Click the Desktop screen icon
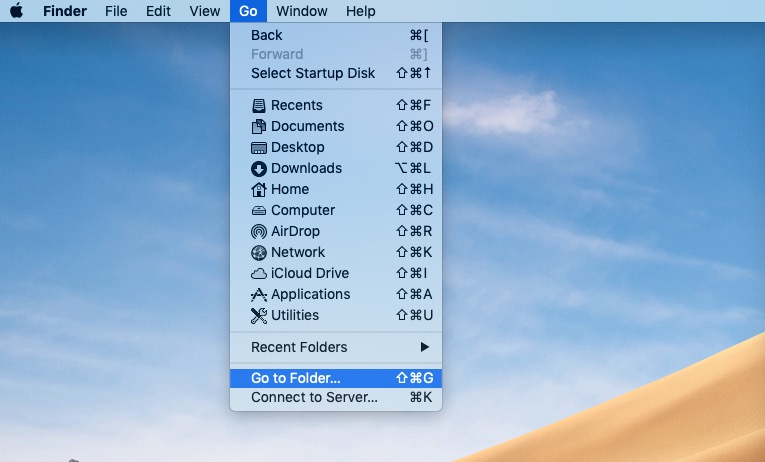The height and width of the screenshot is (462, 765). point(259,147)
